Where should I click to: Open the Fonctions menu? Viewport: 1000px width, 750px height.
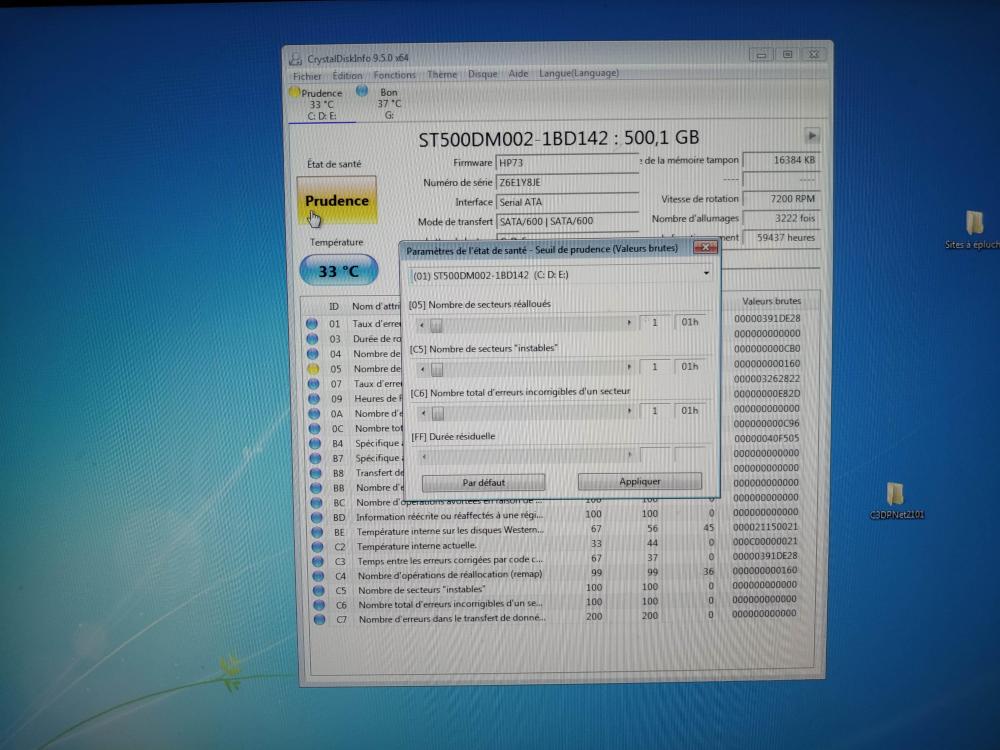pyautogui.click(x=394, y=75)
